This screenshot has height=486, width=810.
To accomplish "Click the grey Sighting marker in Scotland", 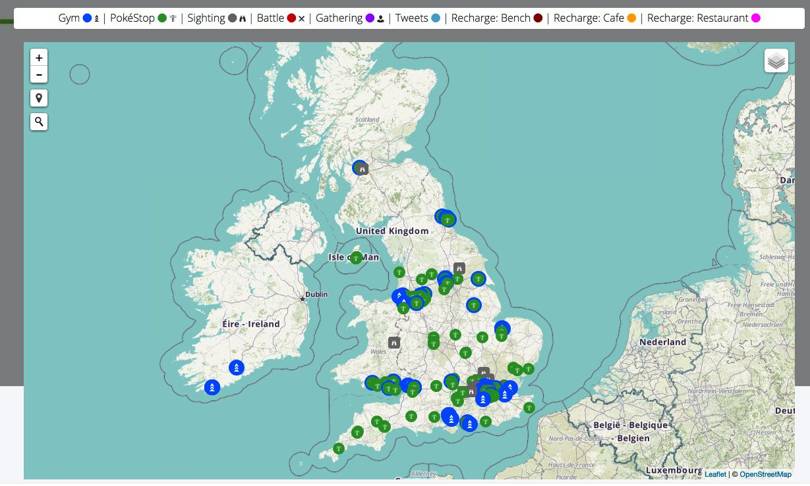I will pos(362,169).
